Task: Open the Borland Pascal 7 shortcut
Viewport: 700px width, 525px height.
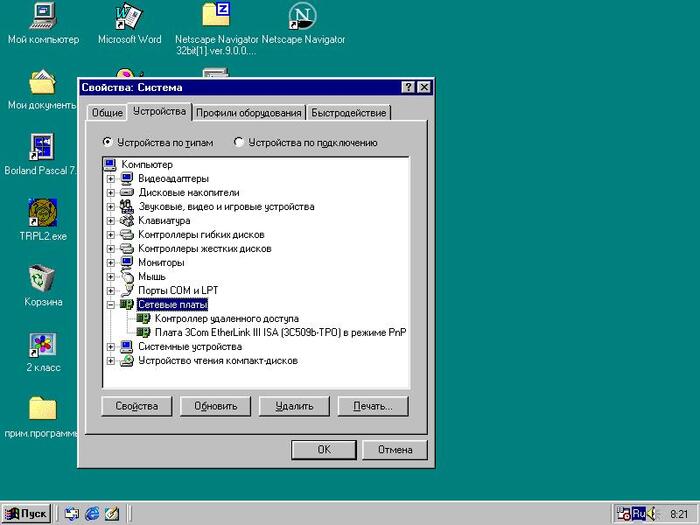Action: 43,148
